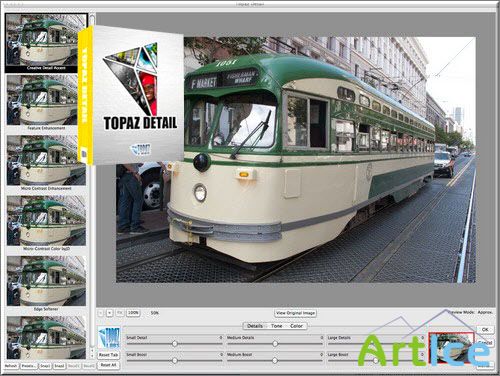500x376 pixels.
Task: Set preview zoom to 100%
Action: pos(133,313)
